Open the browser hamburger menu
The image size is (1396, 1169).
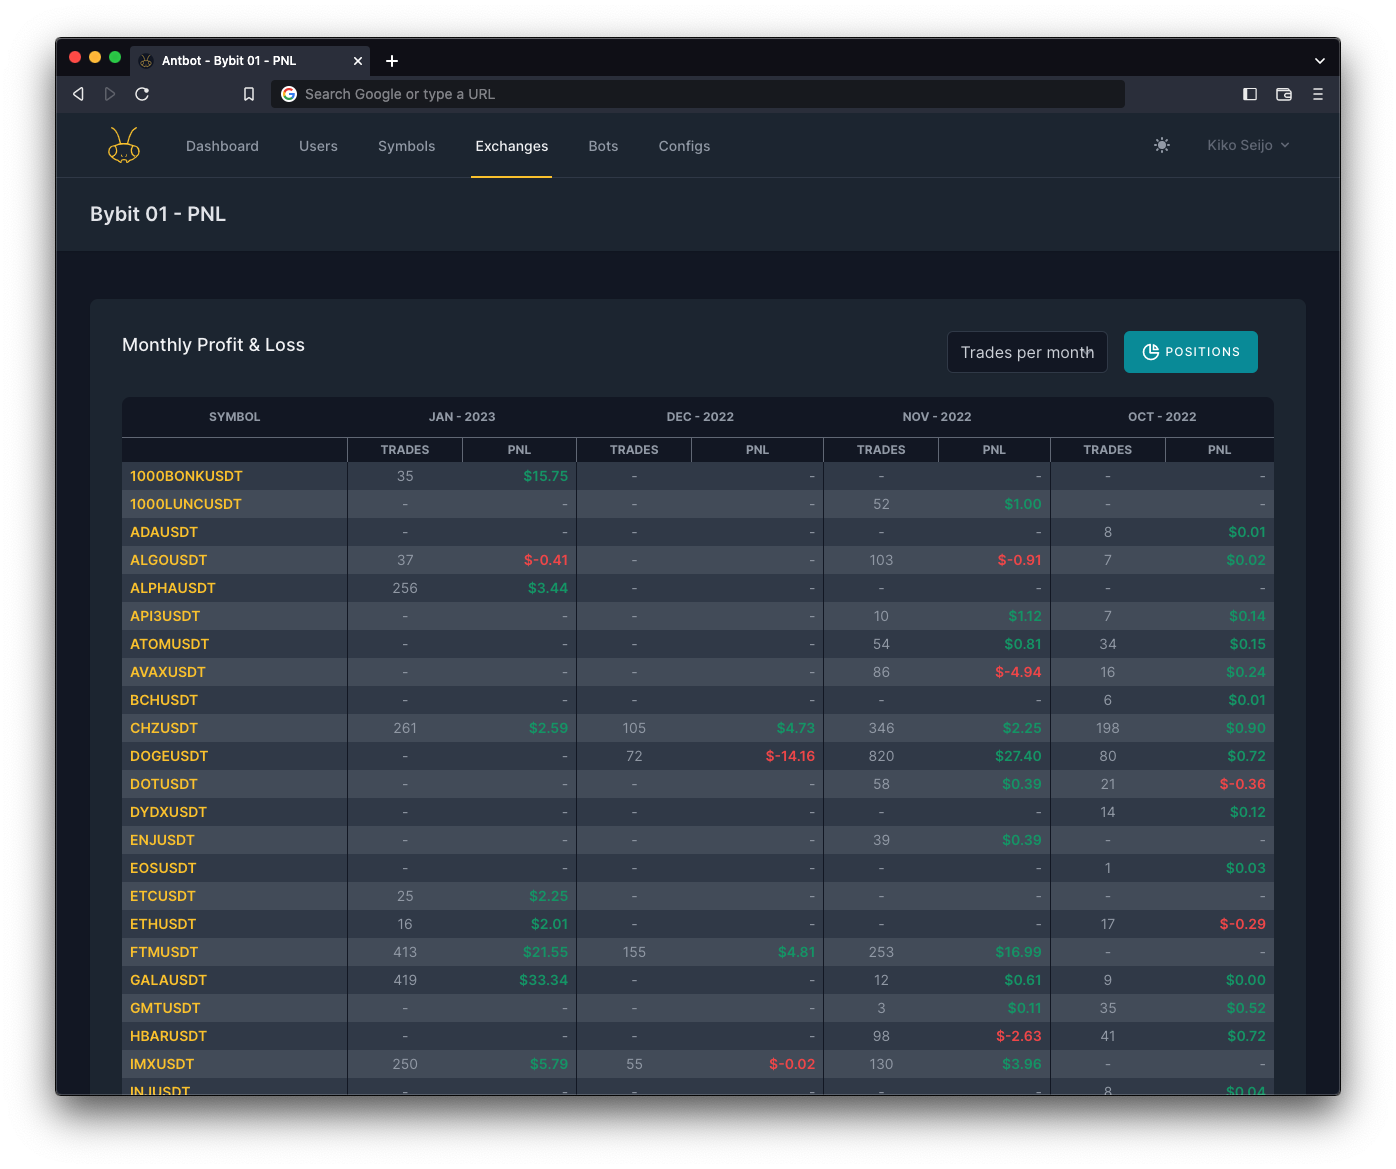pyautogui.click(x=1318, y=94)
